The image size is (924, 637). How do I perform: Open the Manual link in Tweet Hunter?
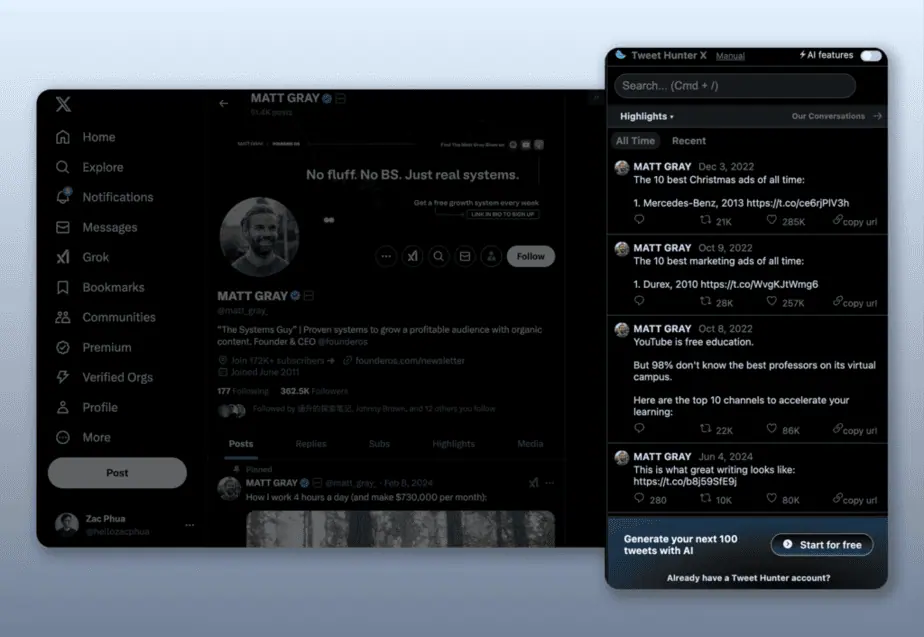[730, 56]
